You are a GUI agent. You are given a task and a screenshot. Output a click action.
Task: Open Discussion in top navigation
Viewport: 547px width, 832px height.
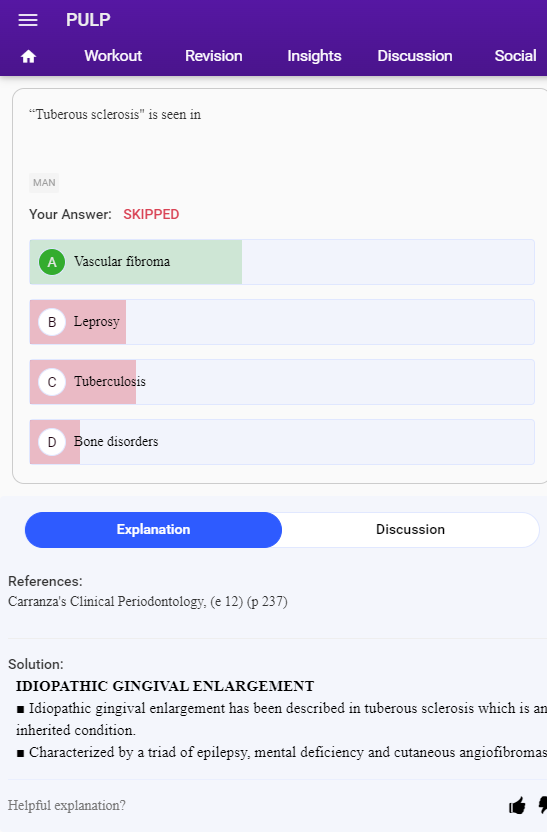click(x=415, y=56)
